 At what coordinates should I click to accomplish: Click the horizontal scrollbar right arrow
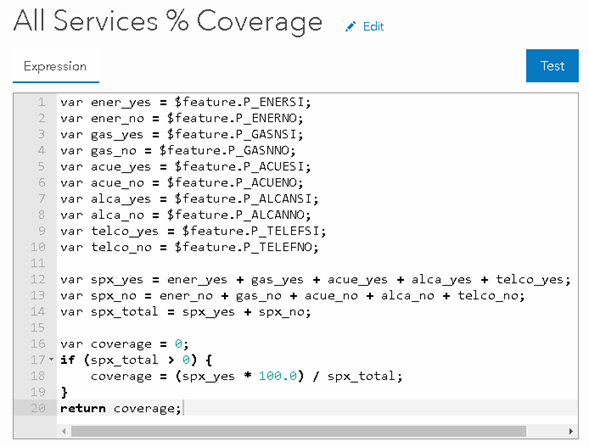click(x=571, y=431)
